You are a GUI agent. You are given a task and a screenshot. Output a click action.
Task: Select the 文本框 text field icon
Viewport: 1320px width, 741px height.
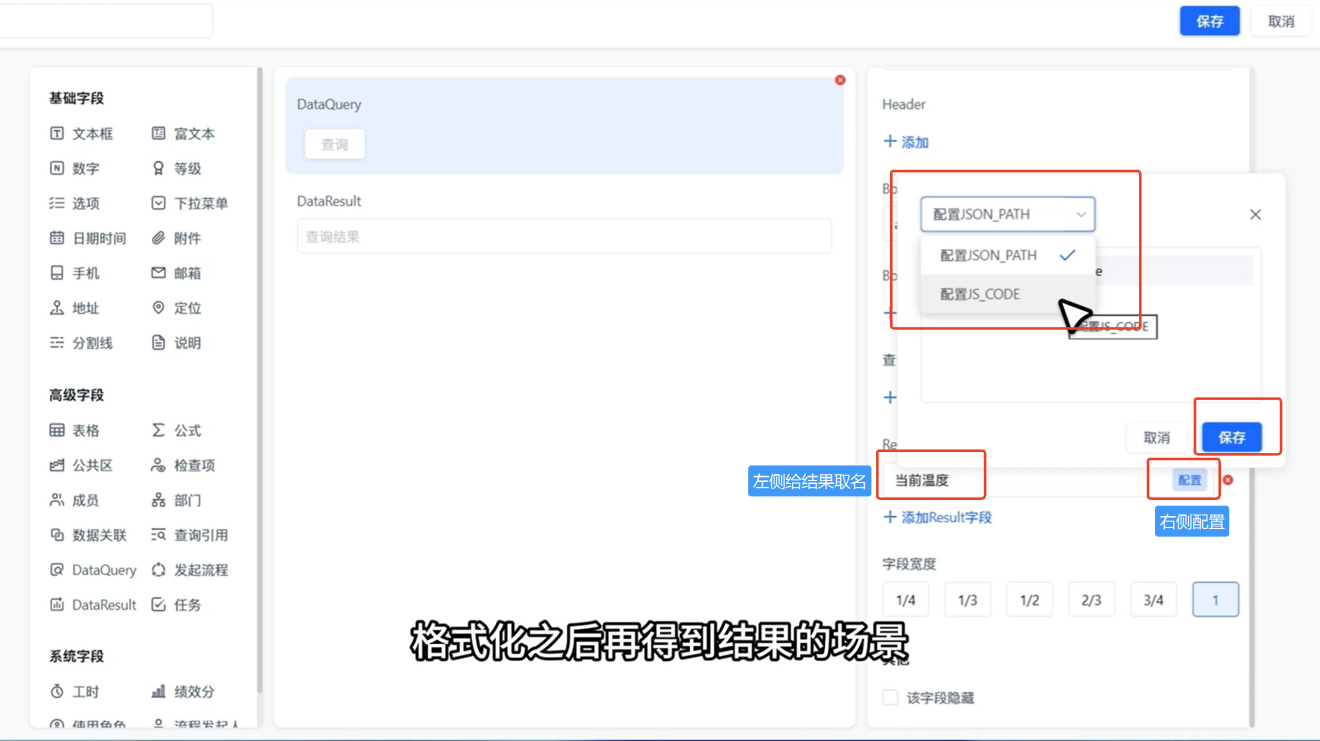pyautogui.click(x=57, y=133)
